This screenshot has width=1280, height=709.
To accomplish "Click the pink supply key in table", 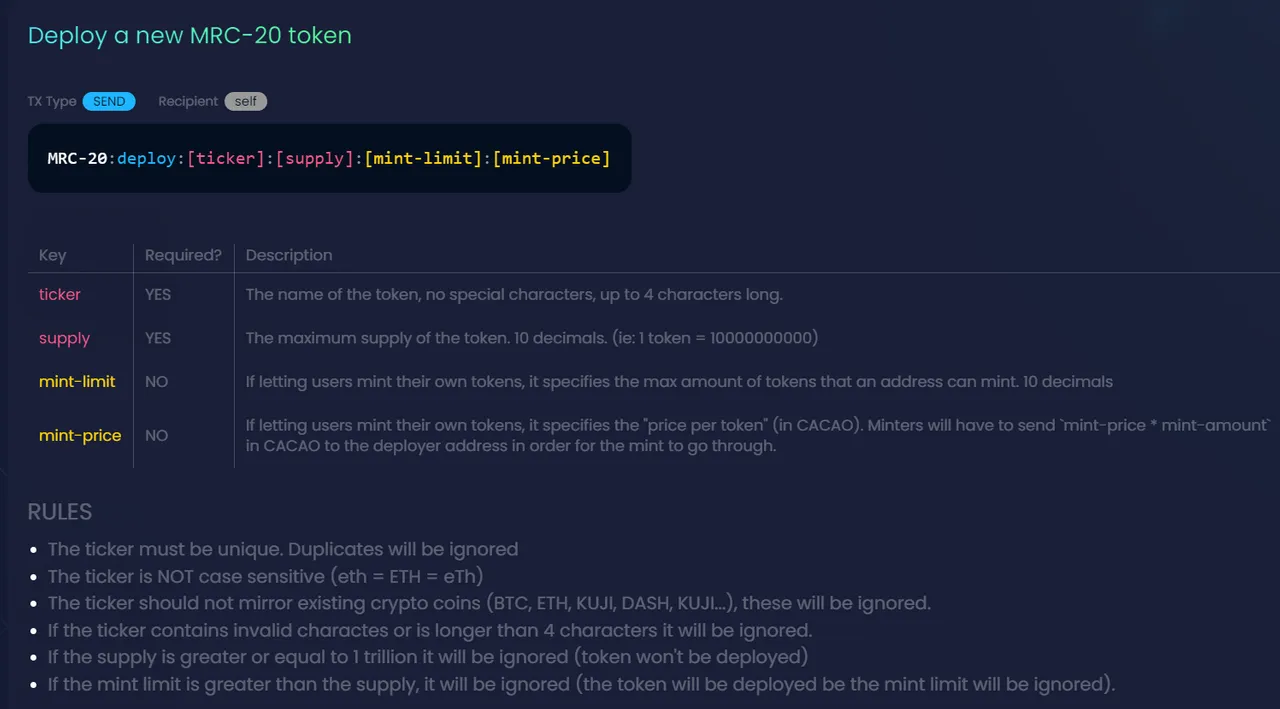I will (x=64, y=338).
